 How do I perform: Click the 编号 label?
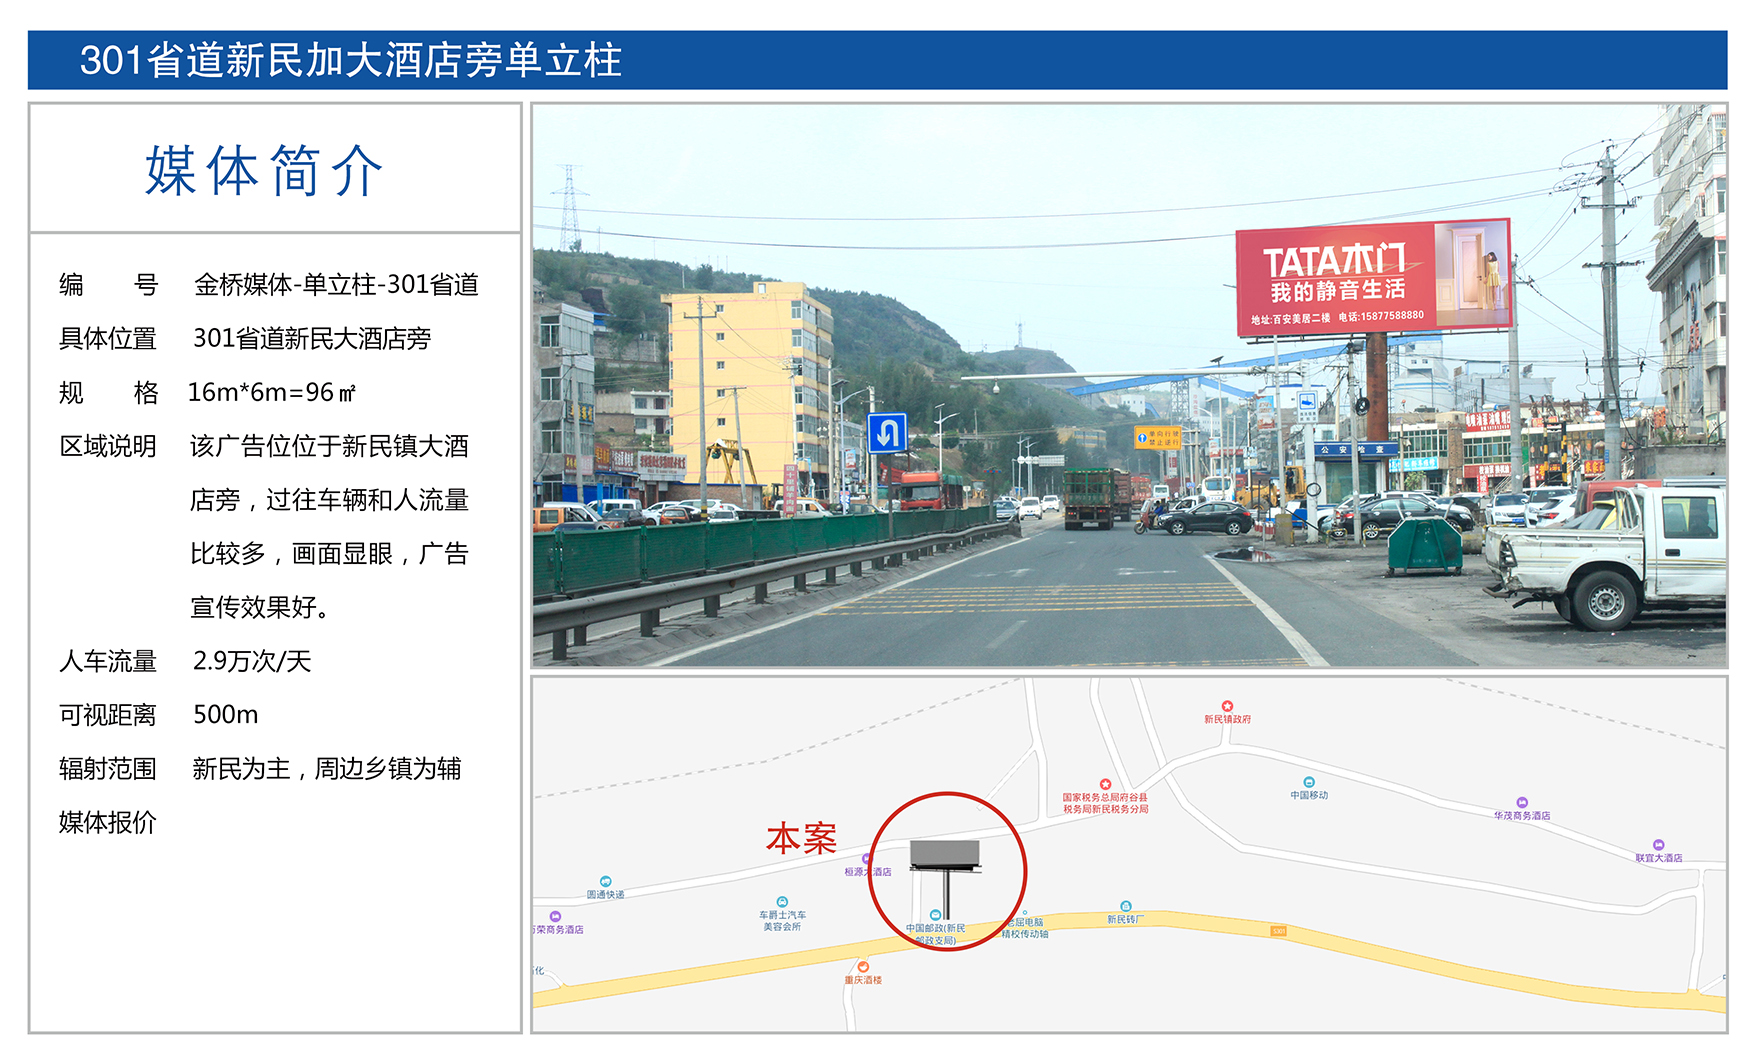[x=108, y=285]
